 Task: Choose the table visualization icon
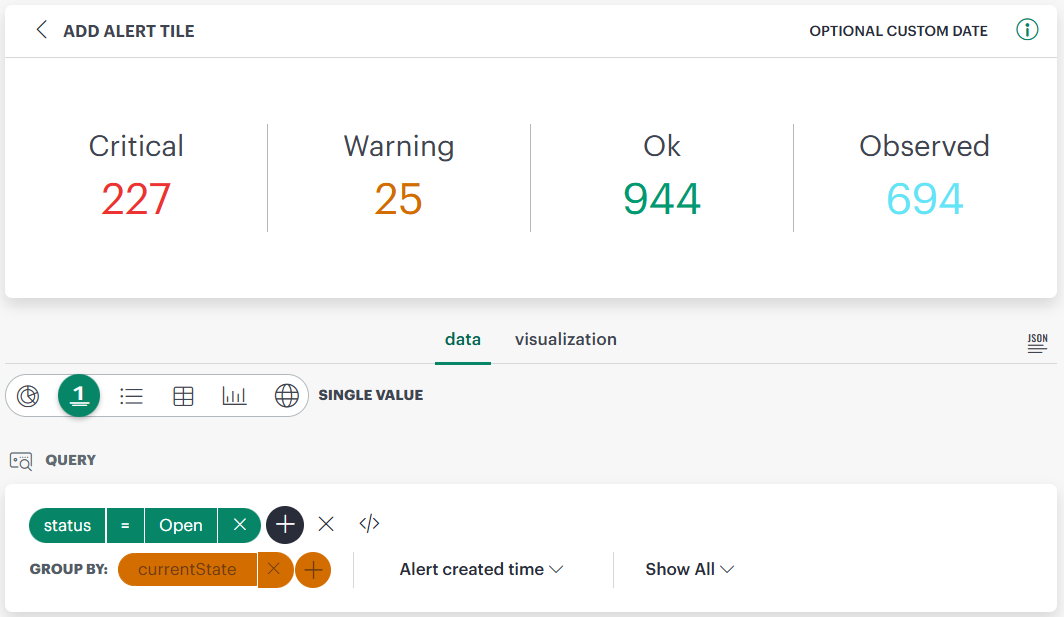(x=183, y=395)
